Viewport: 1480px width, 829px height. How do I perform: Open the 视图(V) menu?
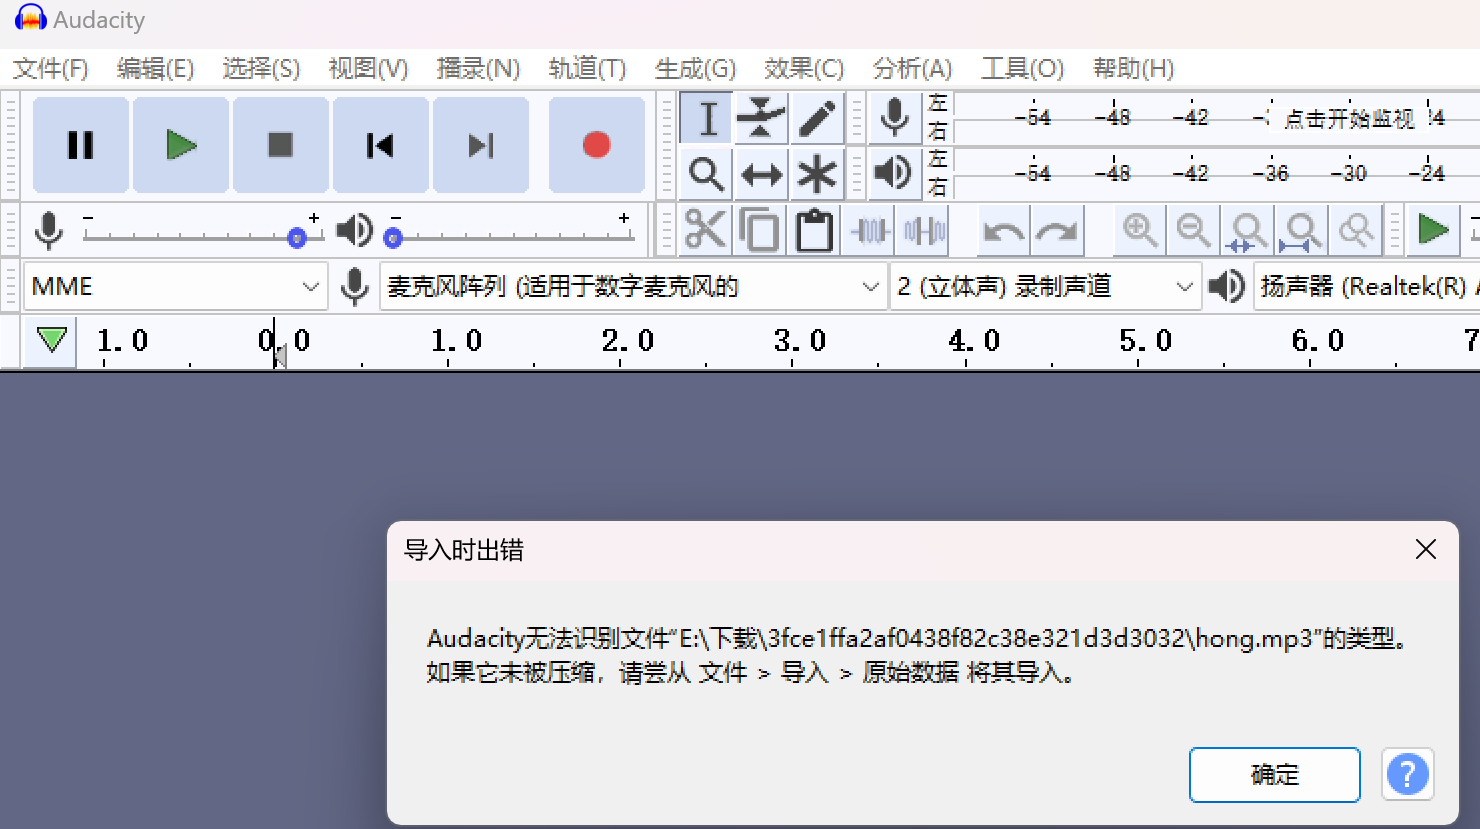pos(368,69)
